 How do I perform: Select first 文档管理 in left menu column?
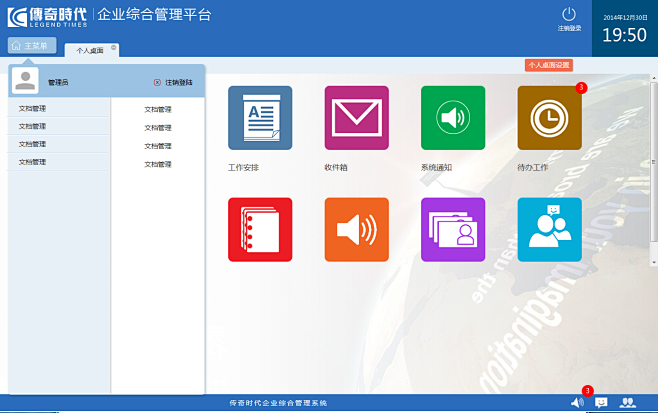[x=32, y=109]
